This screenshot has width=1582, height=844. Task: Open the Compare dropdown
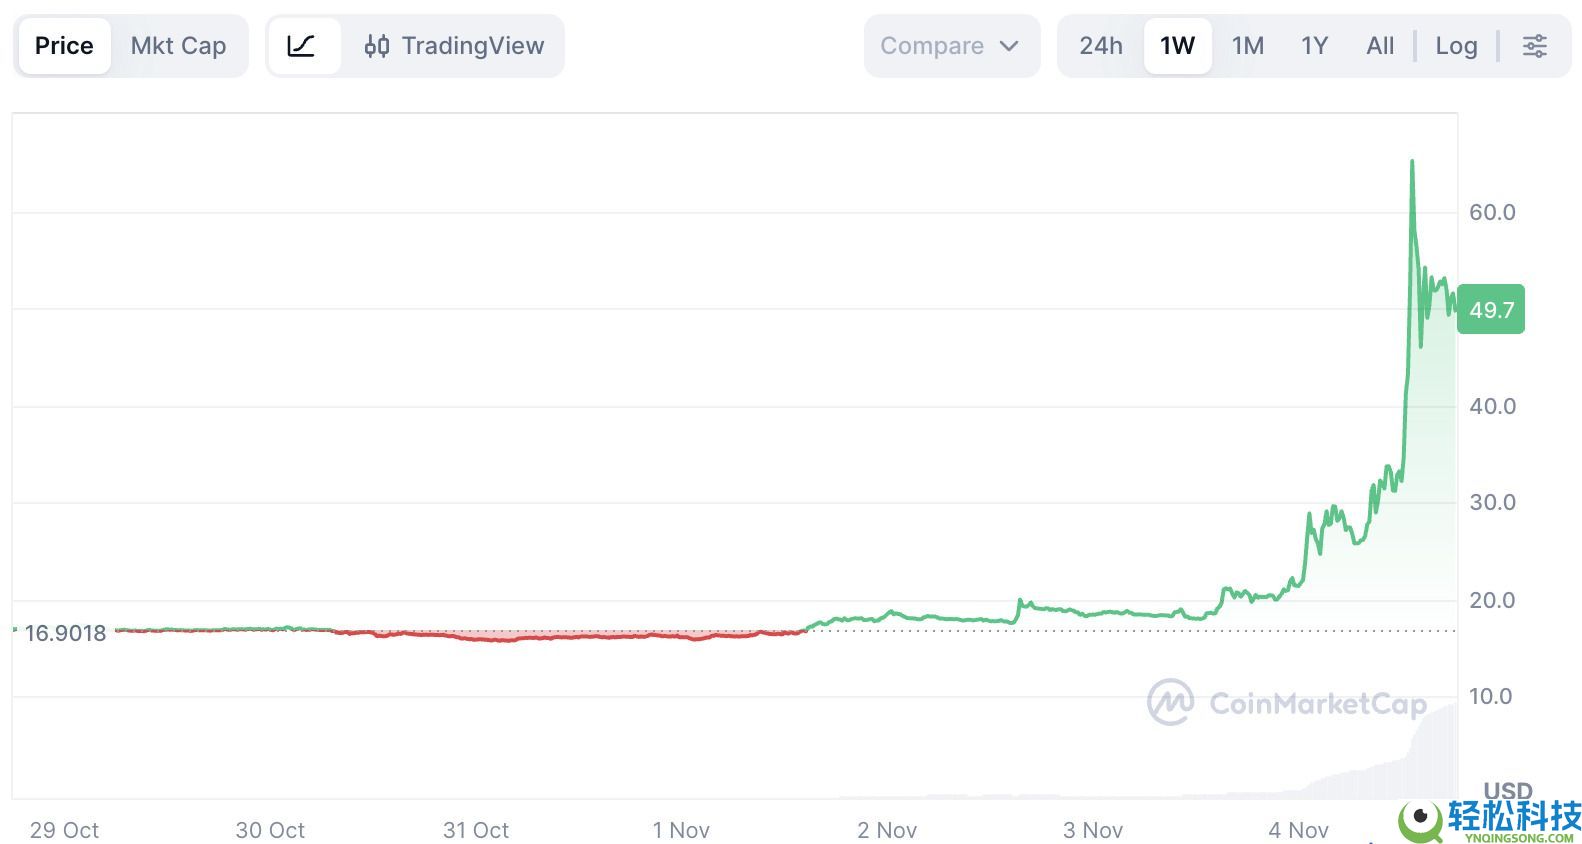[x=951, y=45]
